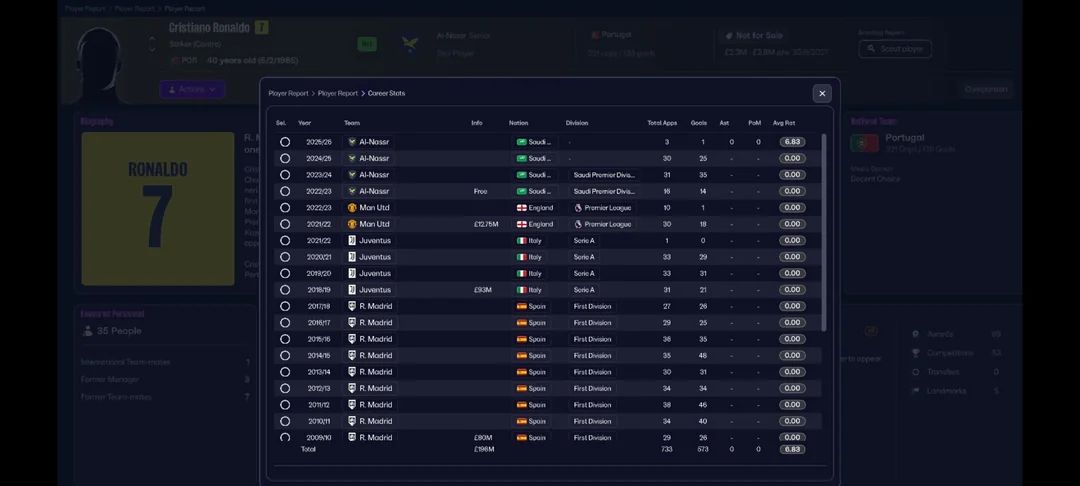Select the 2010/11 R. Madrid radio

284,421
